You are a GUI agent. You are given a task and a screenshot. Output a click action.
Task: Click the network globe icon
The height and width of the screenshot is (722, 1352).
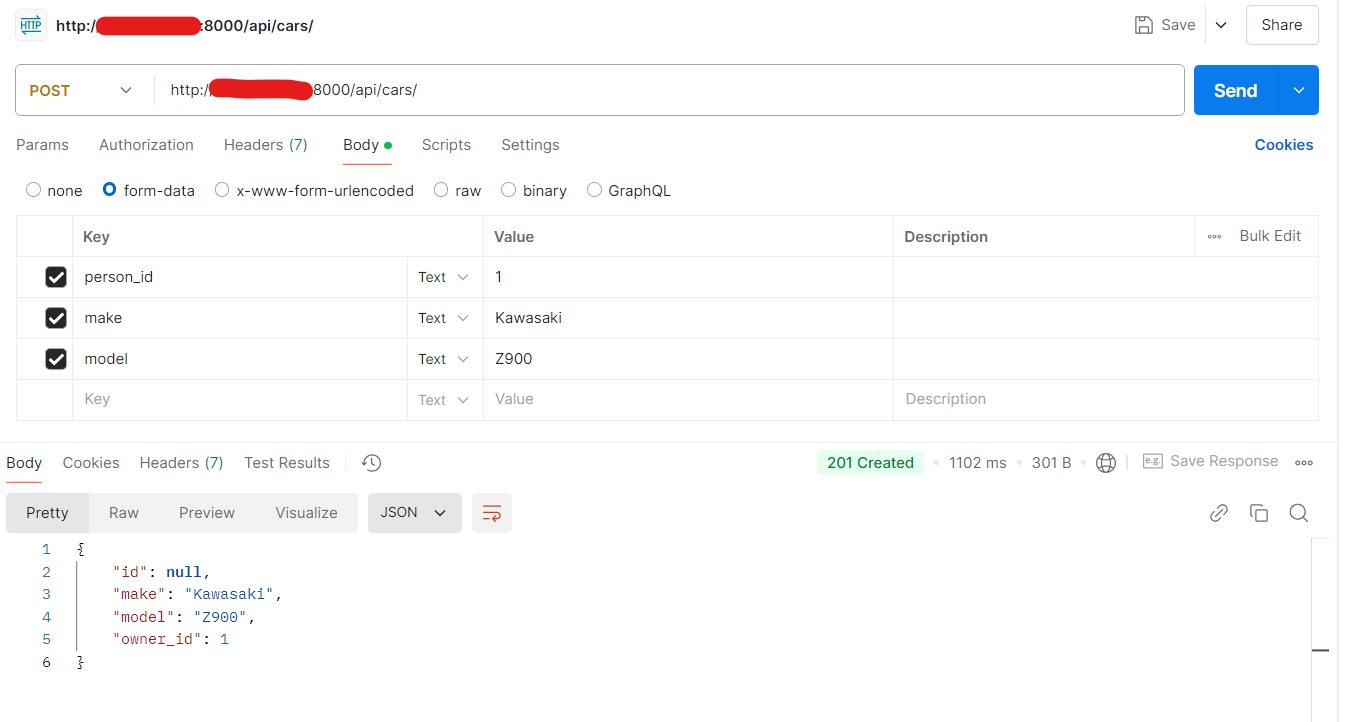tap(1105, 463)
